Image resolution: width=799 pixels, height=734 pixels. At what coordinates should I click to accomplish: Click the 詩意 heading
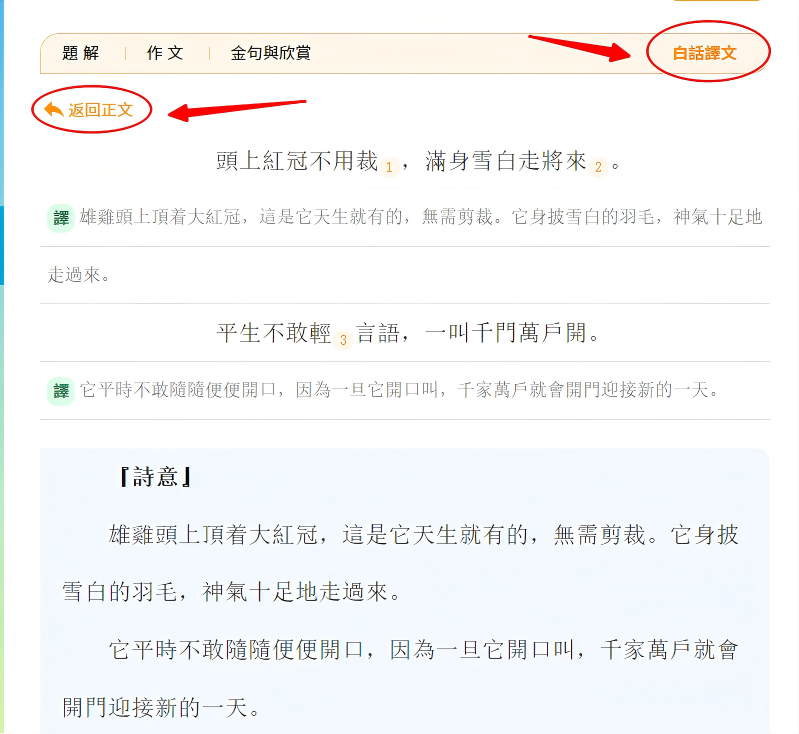click(x=156, y=477)
